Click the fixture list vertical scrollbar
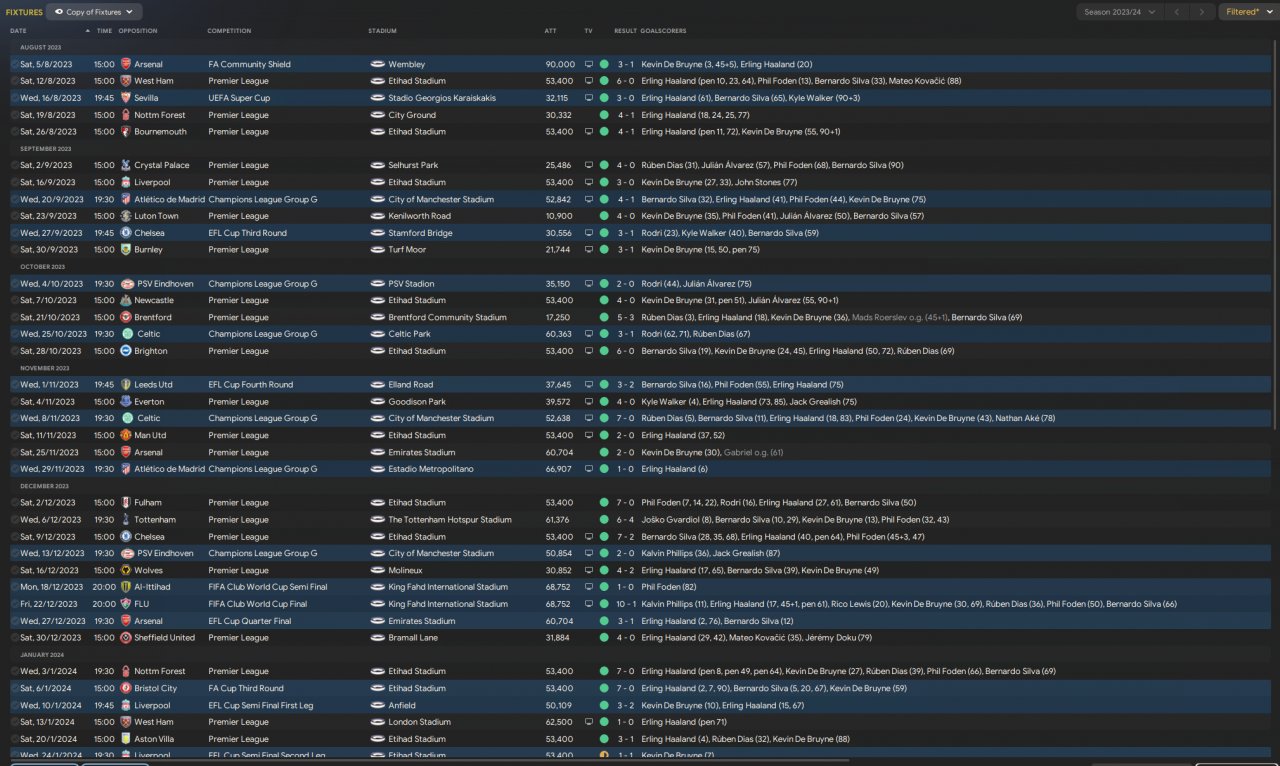This screenshot has height=766, width=1280. pyautogui.click(x=1275, y=235)
